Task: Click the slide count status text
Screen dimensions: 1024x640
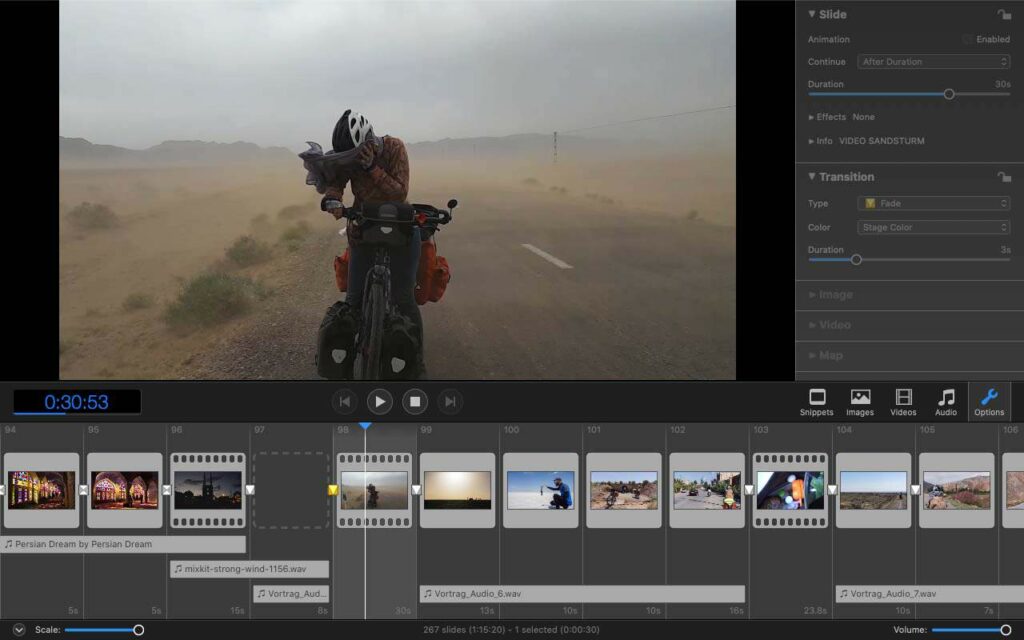Action: pyautogui.click(x=511, y=630)
